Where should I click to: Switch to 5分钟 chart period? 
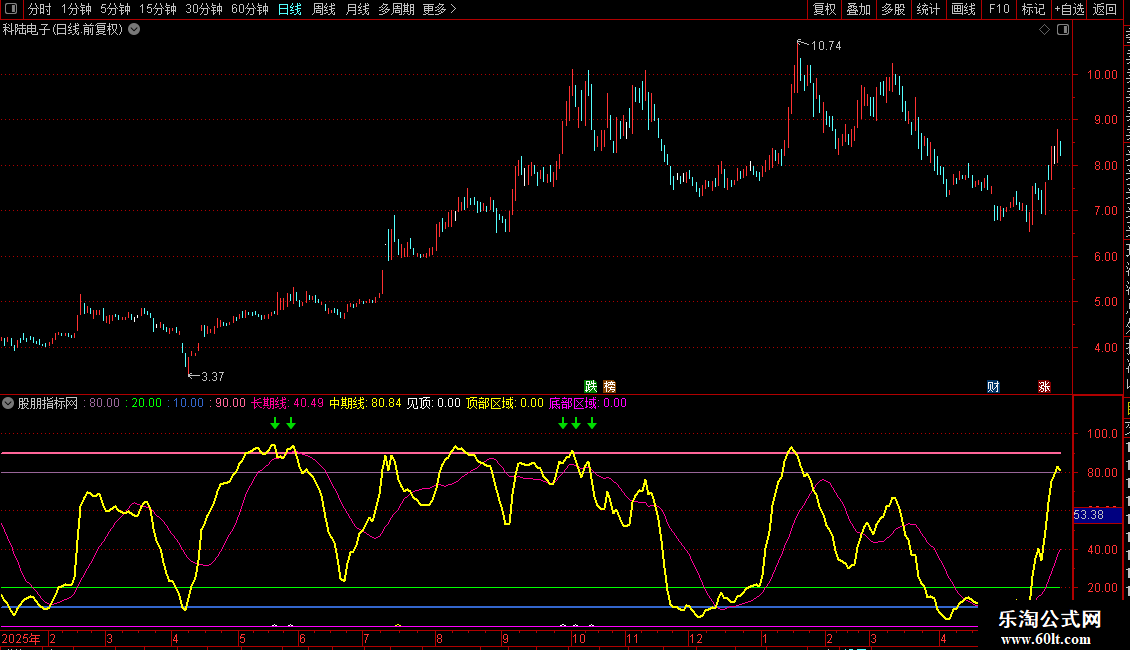[x=115, y=9]
